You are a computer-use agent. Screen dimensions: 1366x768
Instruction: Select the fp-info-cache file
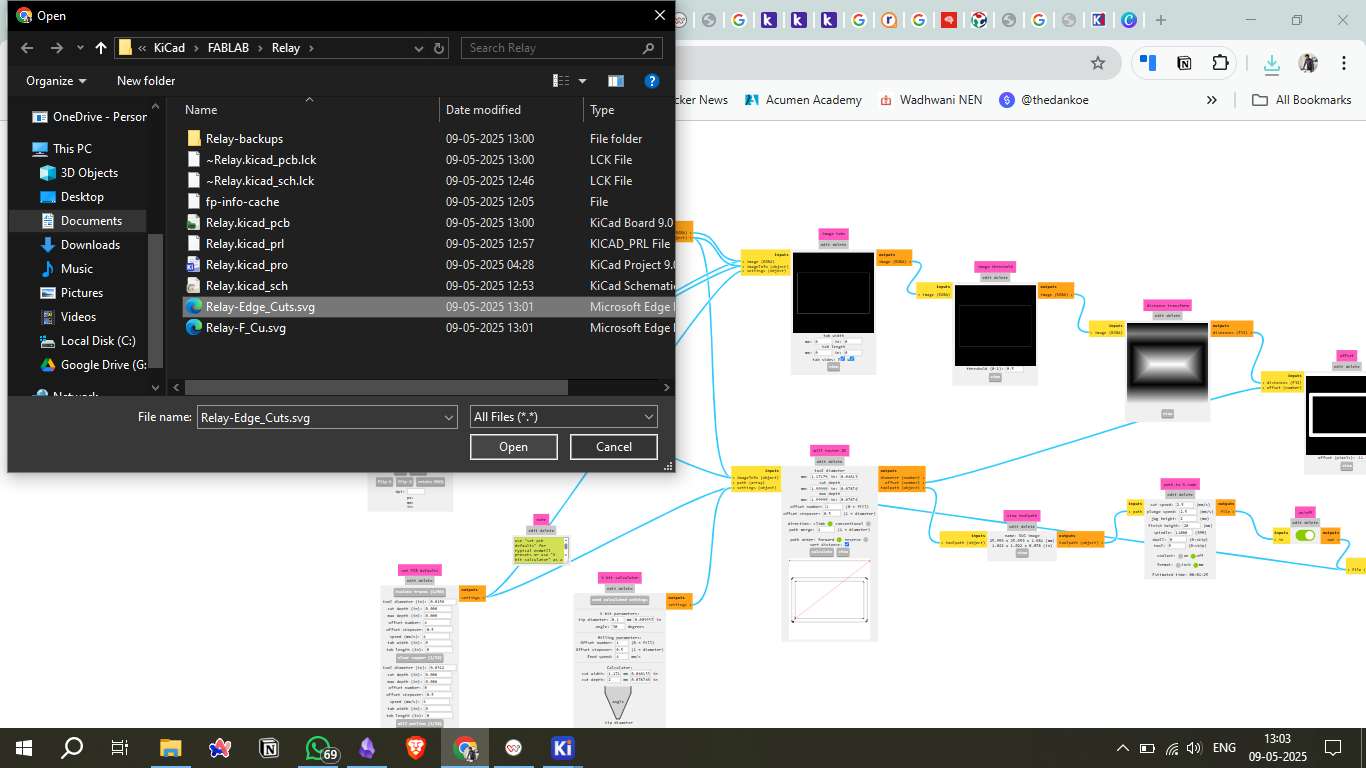pos(242,202)
